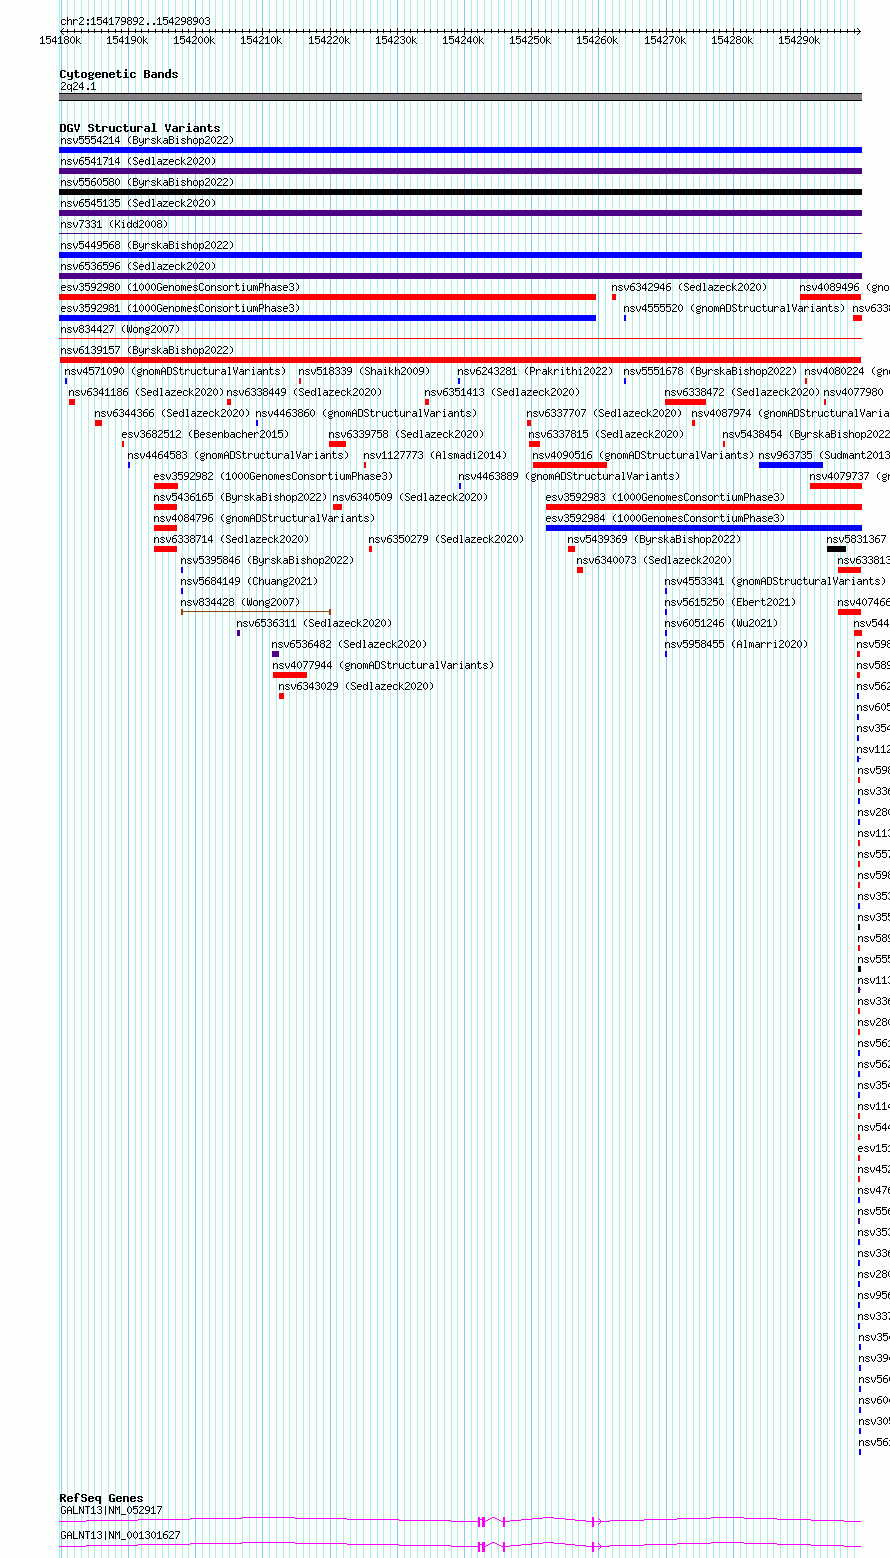Click the nsv6342946 (Sedlazeck2020) label
The width and height of the screenshot is (890, 1558).
(x=690, y=288)
